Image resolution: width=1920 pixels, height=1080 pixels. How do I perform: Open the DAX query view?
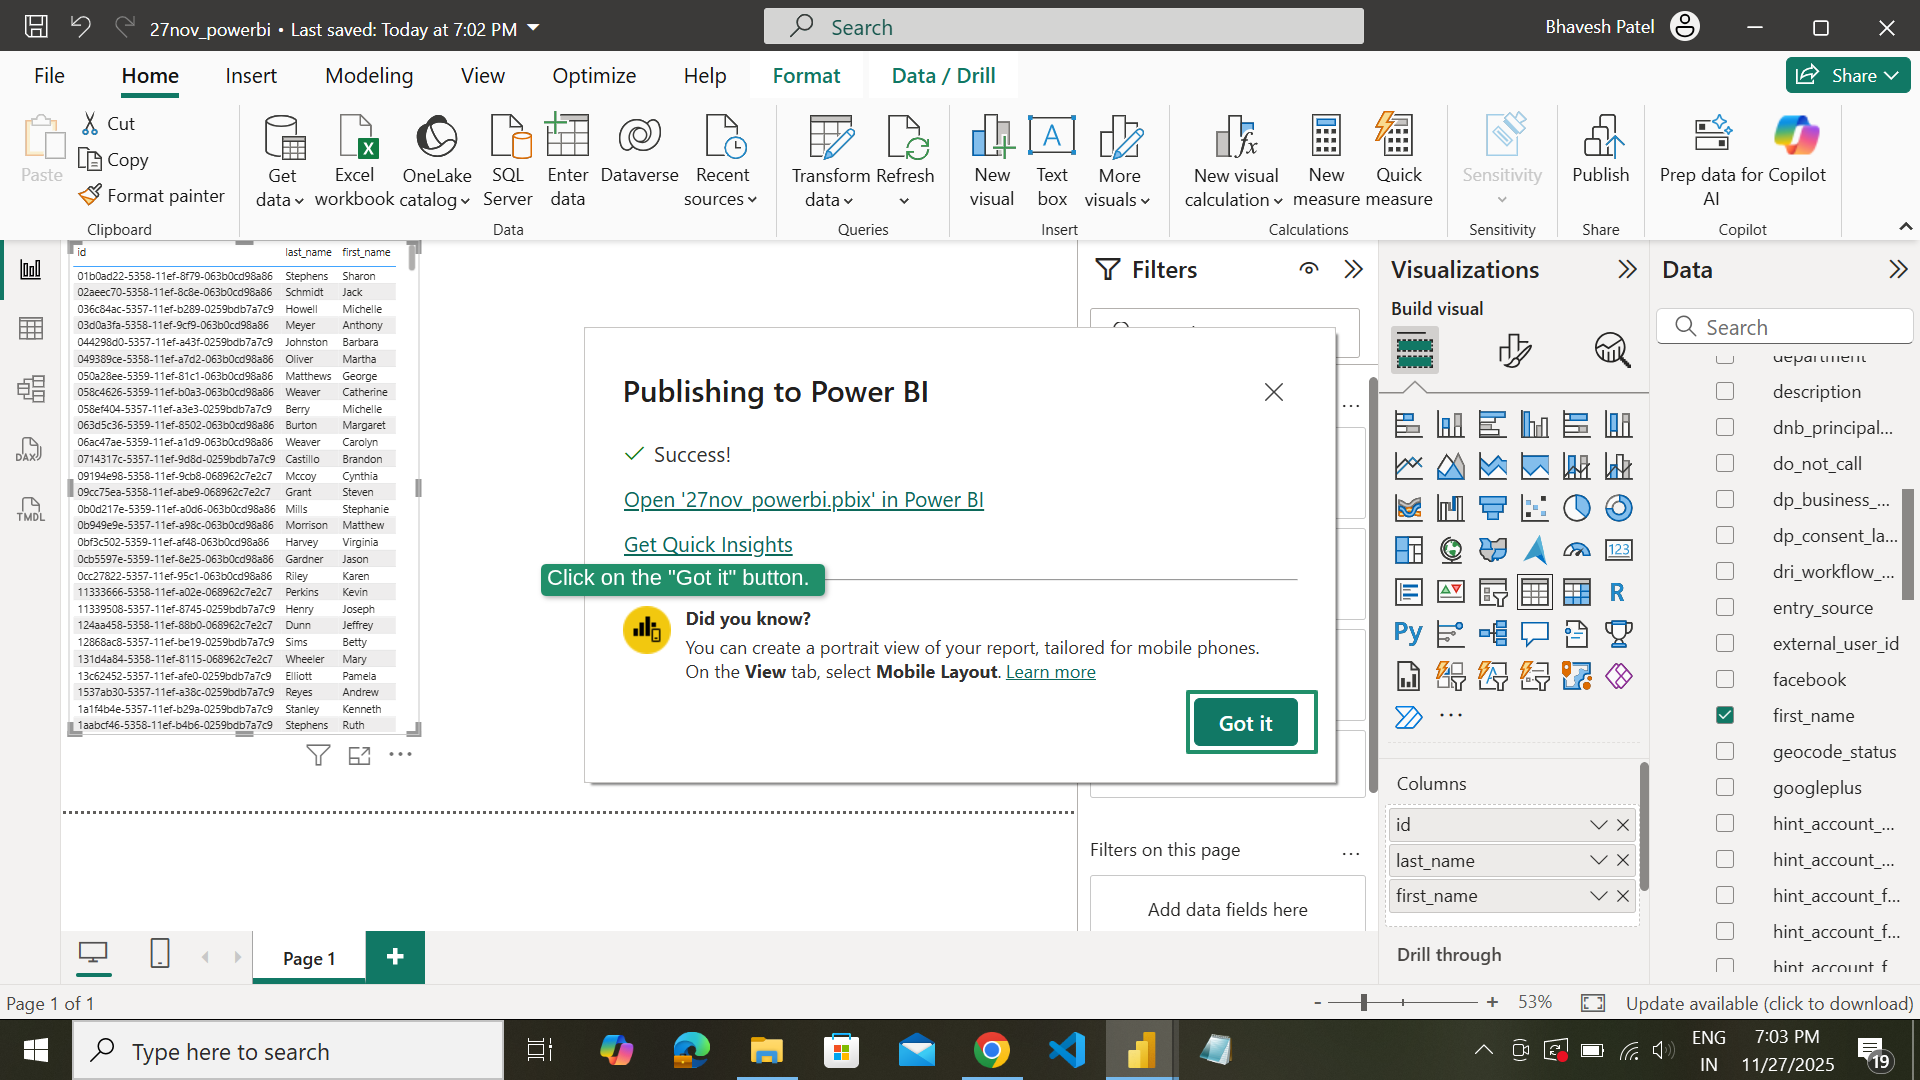30,449
